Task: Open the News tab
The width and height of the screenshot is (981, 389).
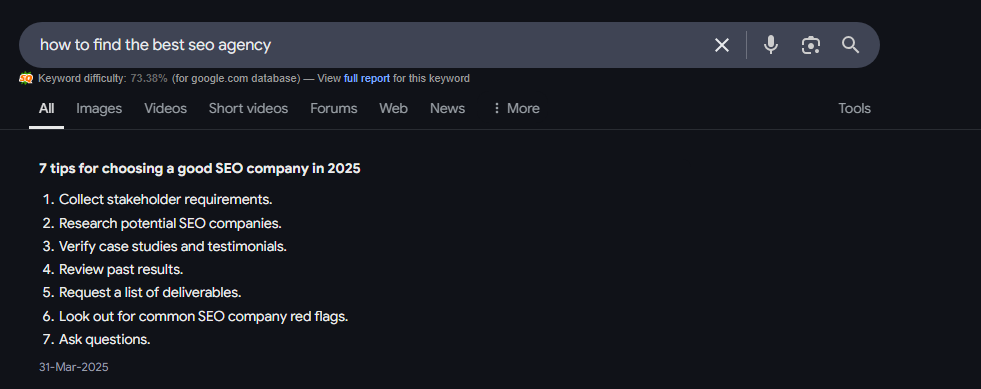Action: tap(447, 108)
